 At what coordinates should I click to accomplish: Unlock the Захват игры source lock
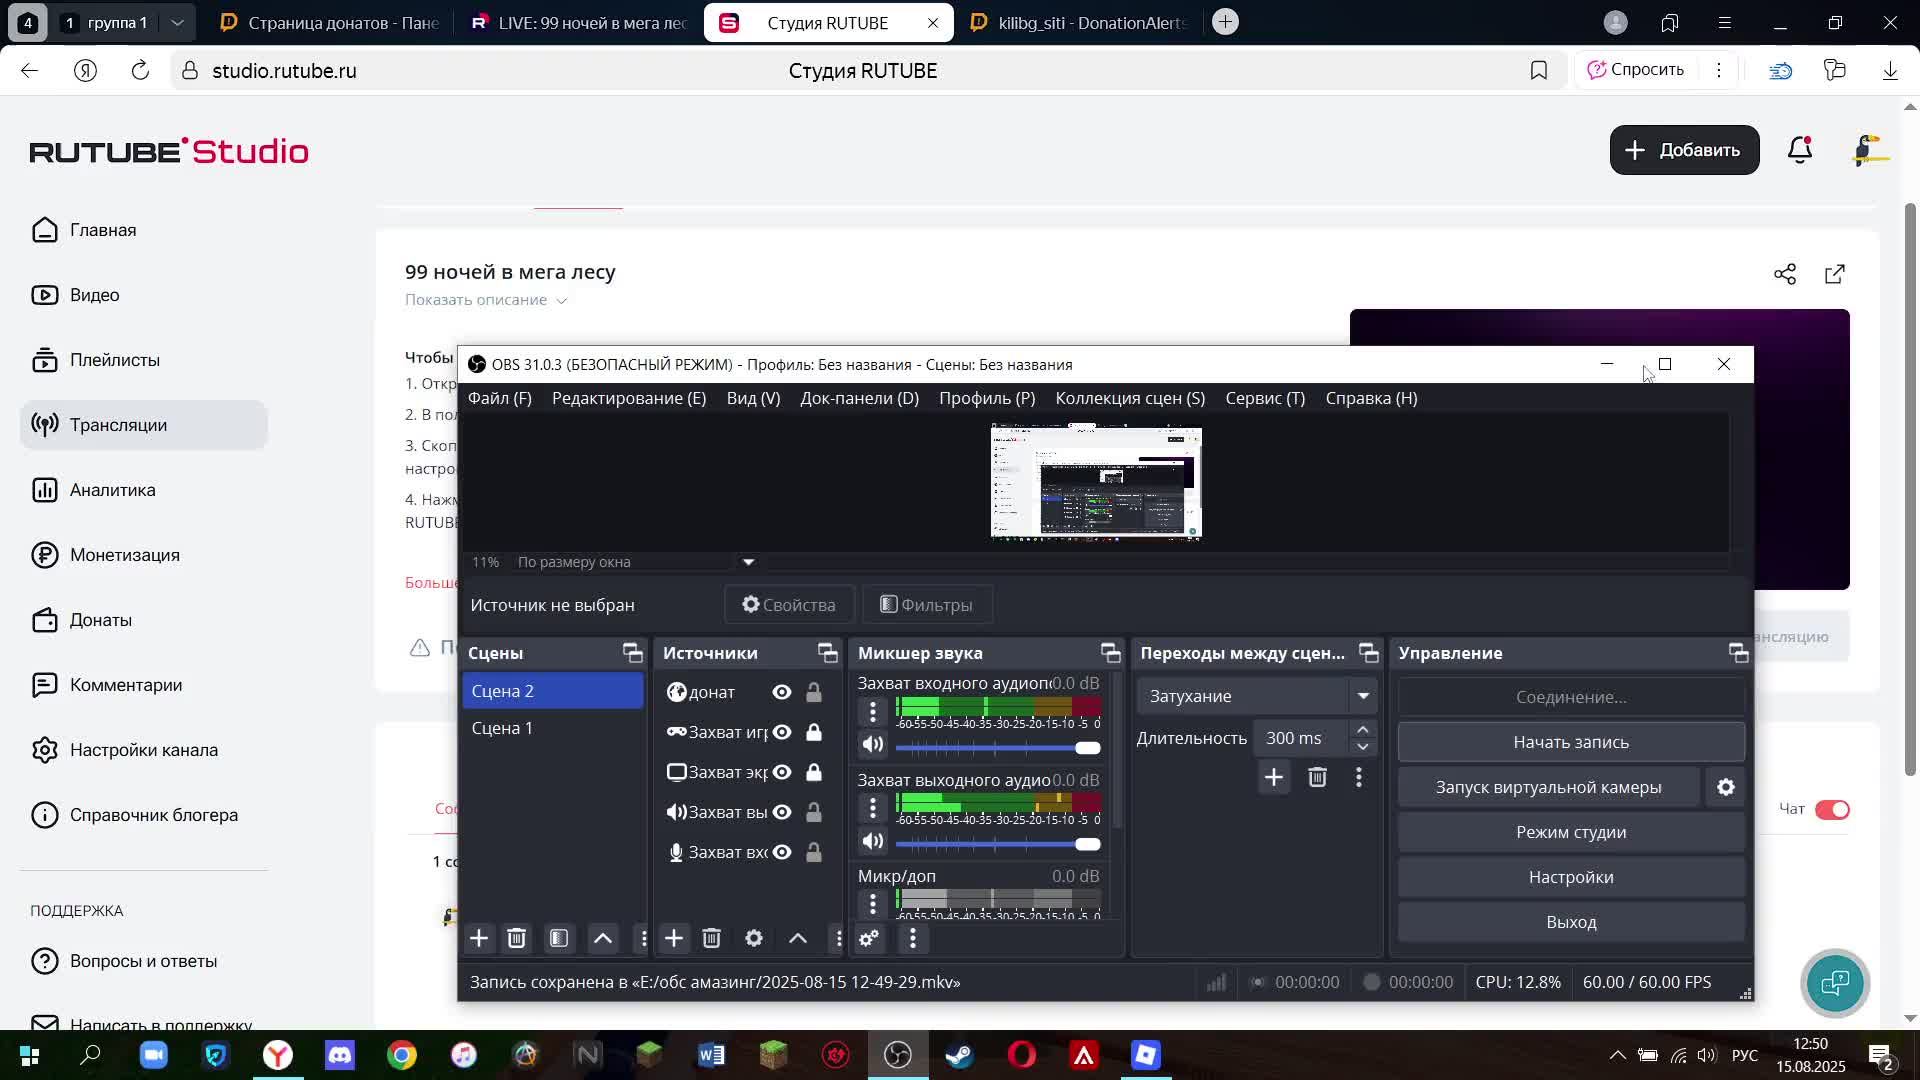814,732
